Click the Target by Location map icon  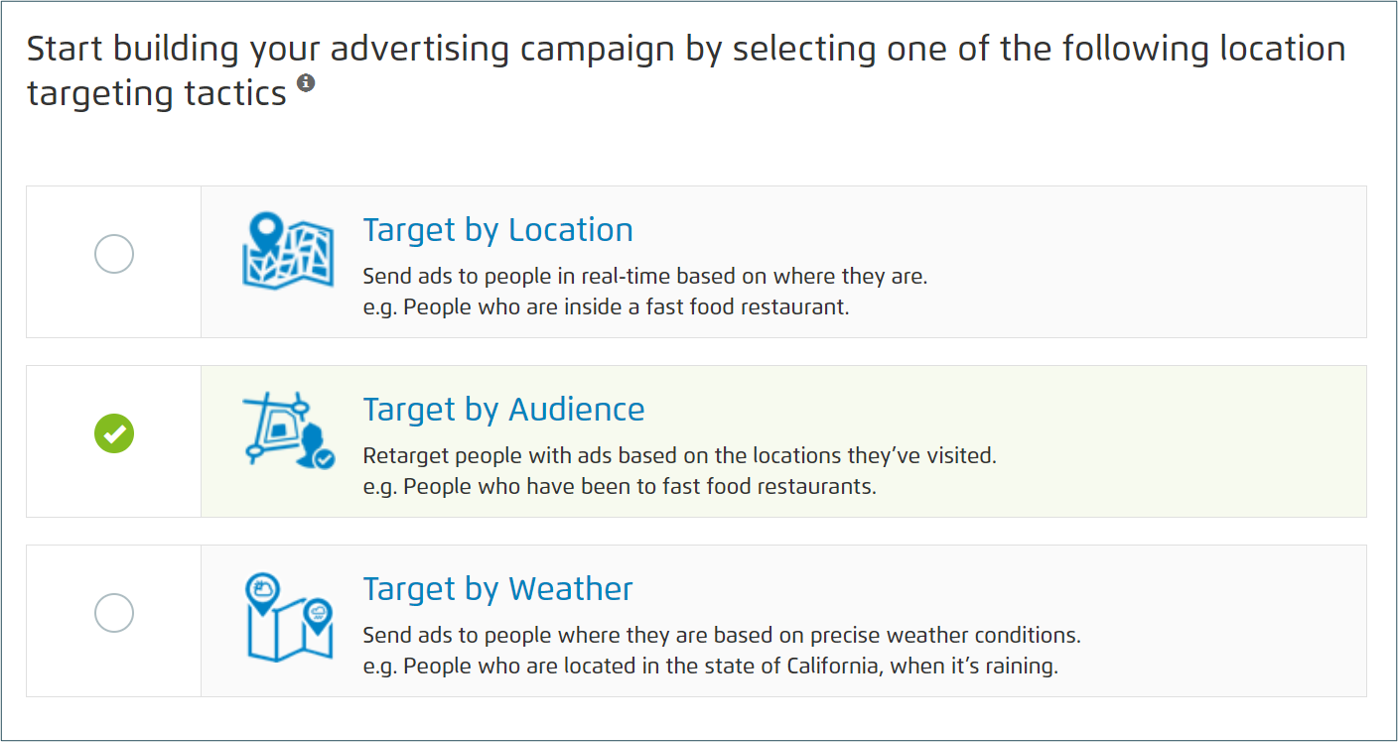(x=288, y=250)
